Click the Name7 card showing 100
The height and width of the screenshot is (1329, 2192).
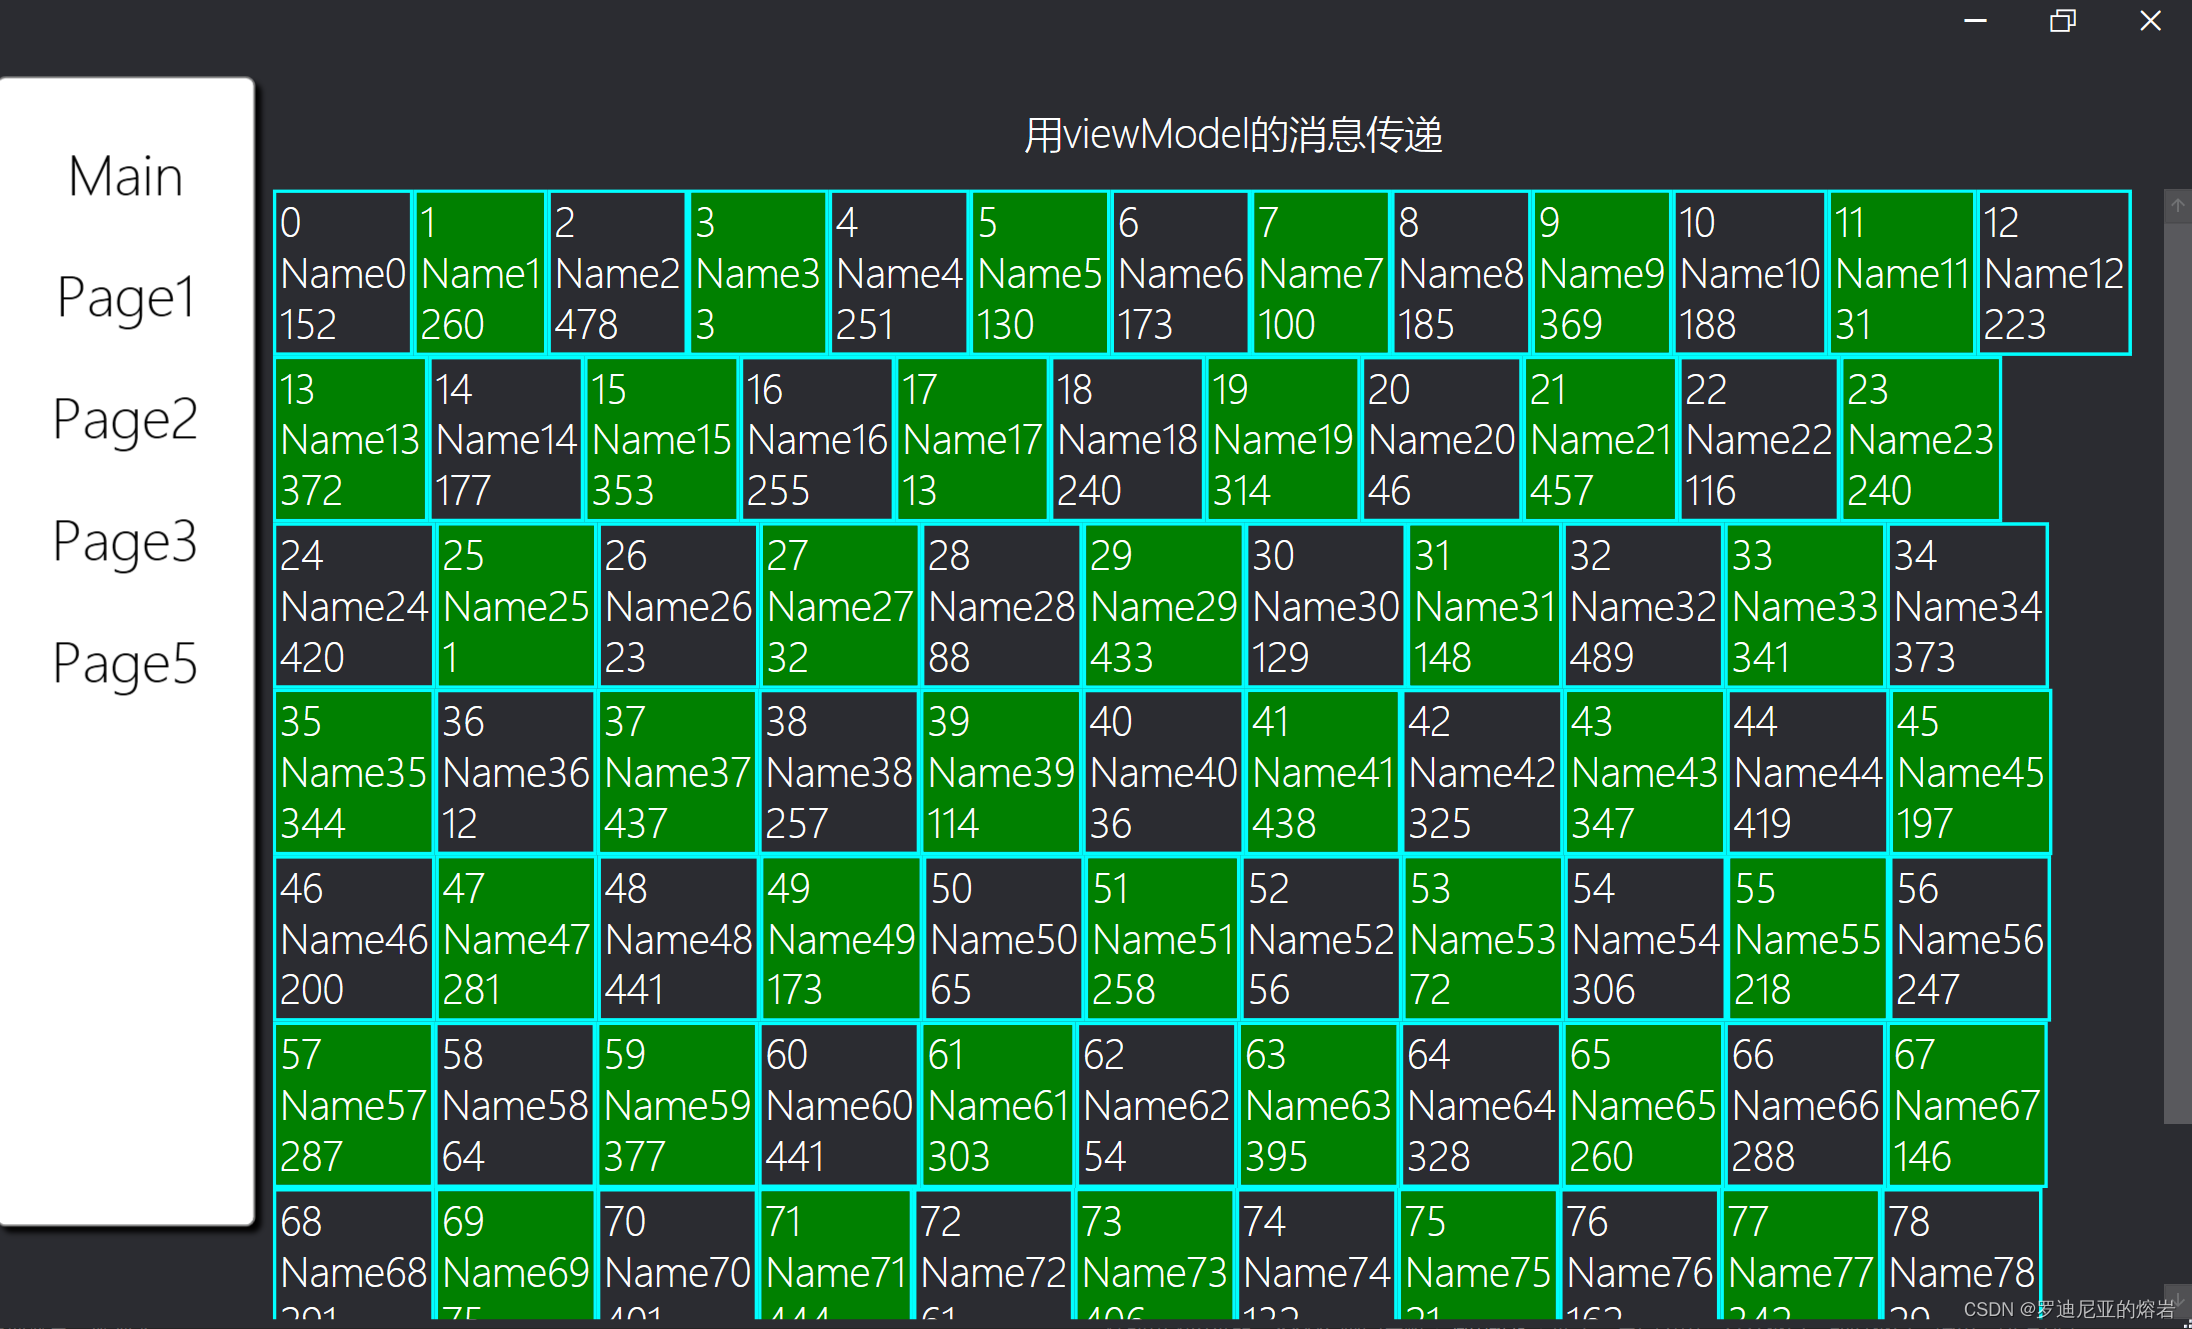tap(1321, 272)
